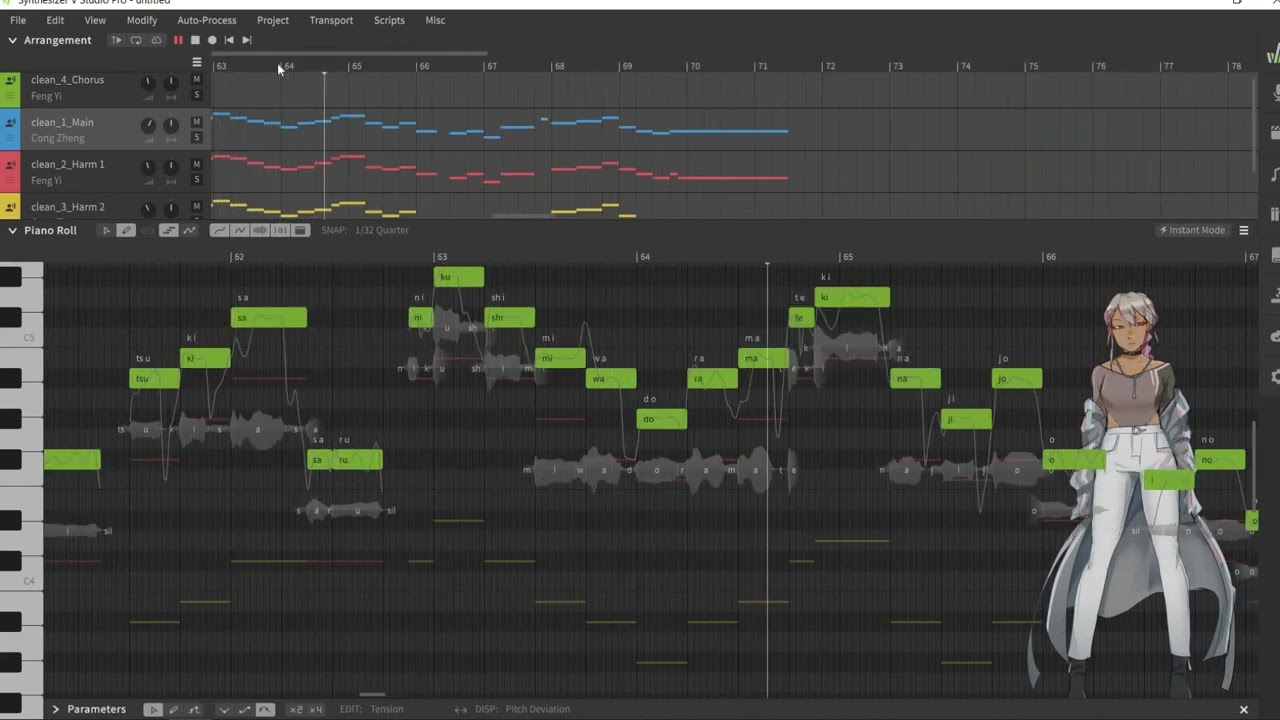Stop playback with the square stop button

point(195,40)
